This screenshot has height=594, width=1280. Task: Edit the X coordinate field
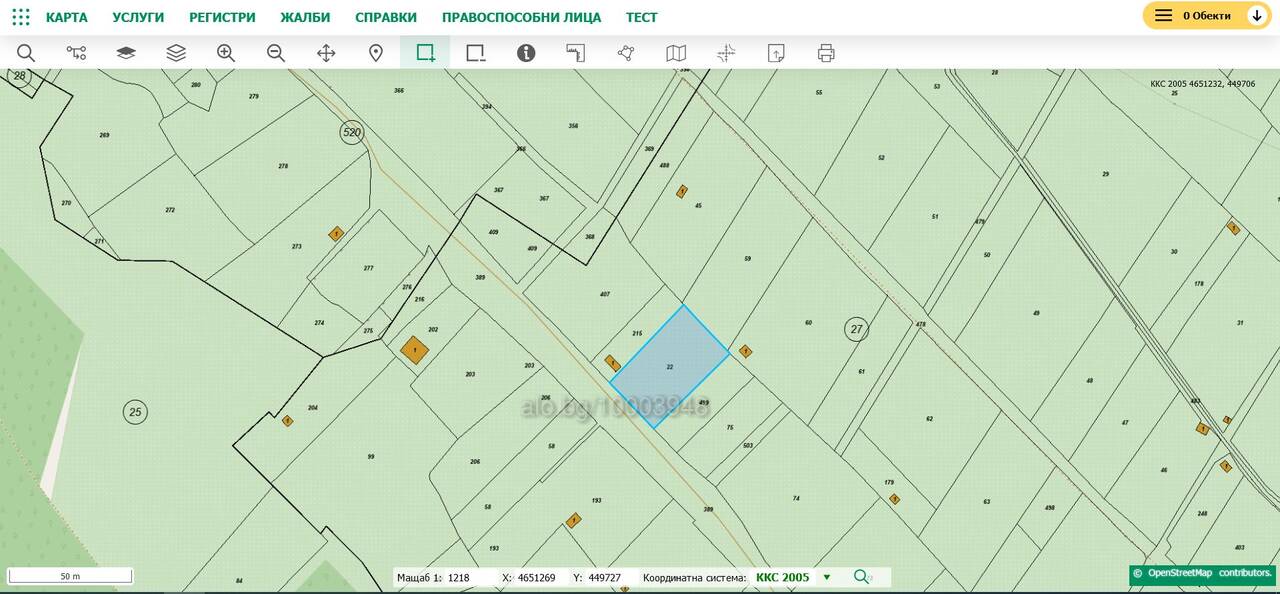541,578
